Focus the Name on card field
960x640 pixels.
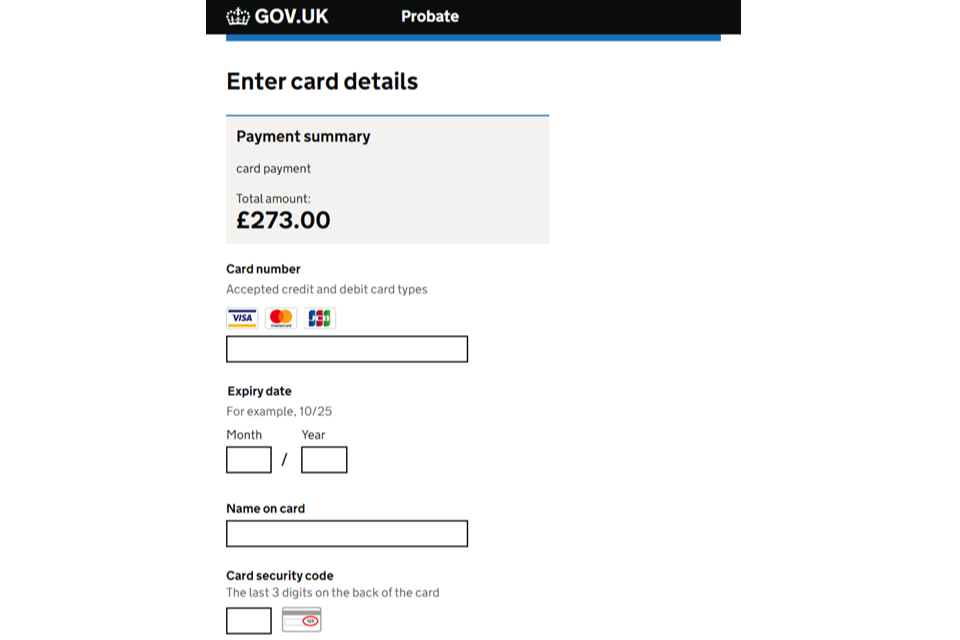coord(347,534)
